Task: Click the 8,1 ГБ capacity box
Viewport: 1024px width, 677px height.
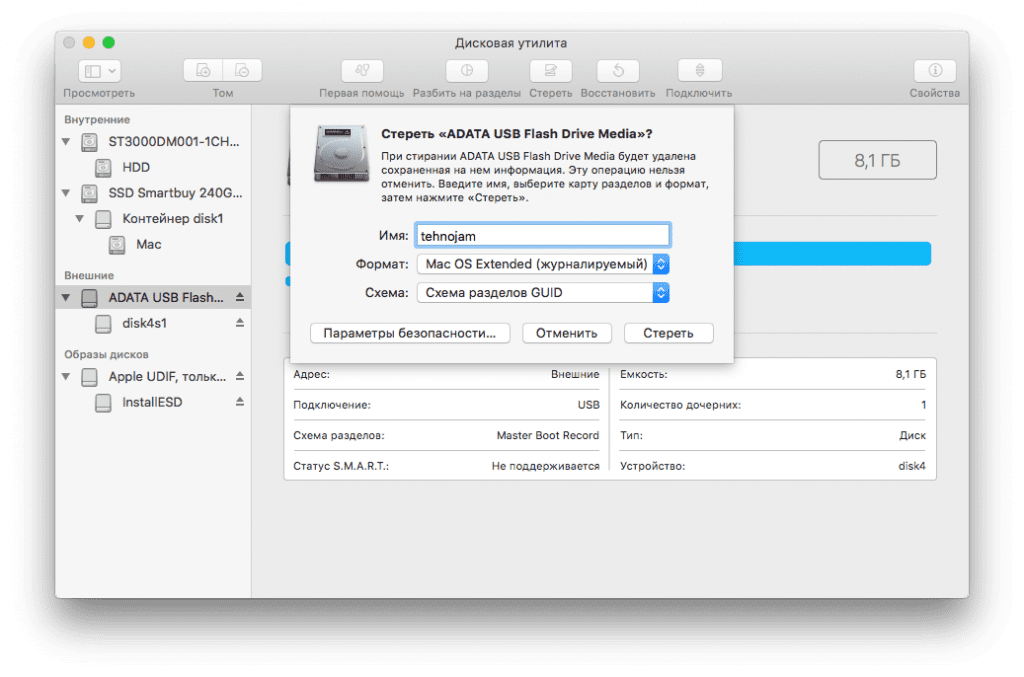Action: 877,160
